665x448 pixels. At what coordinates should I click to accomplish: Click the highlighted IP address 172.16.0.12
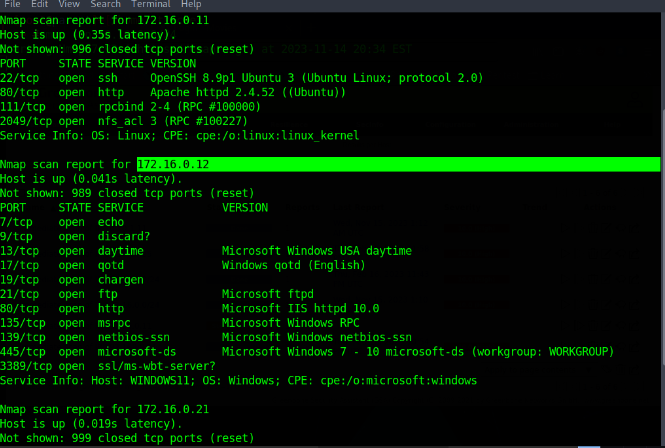pyautogui.click(x=172, y=164)
